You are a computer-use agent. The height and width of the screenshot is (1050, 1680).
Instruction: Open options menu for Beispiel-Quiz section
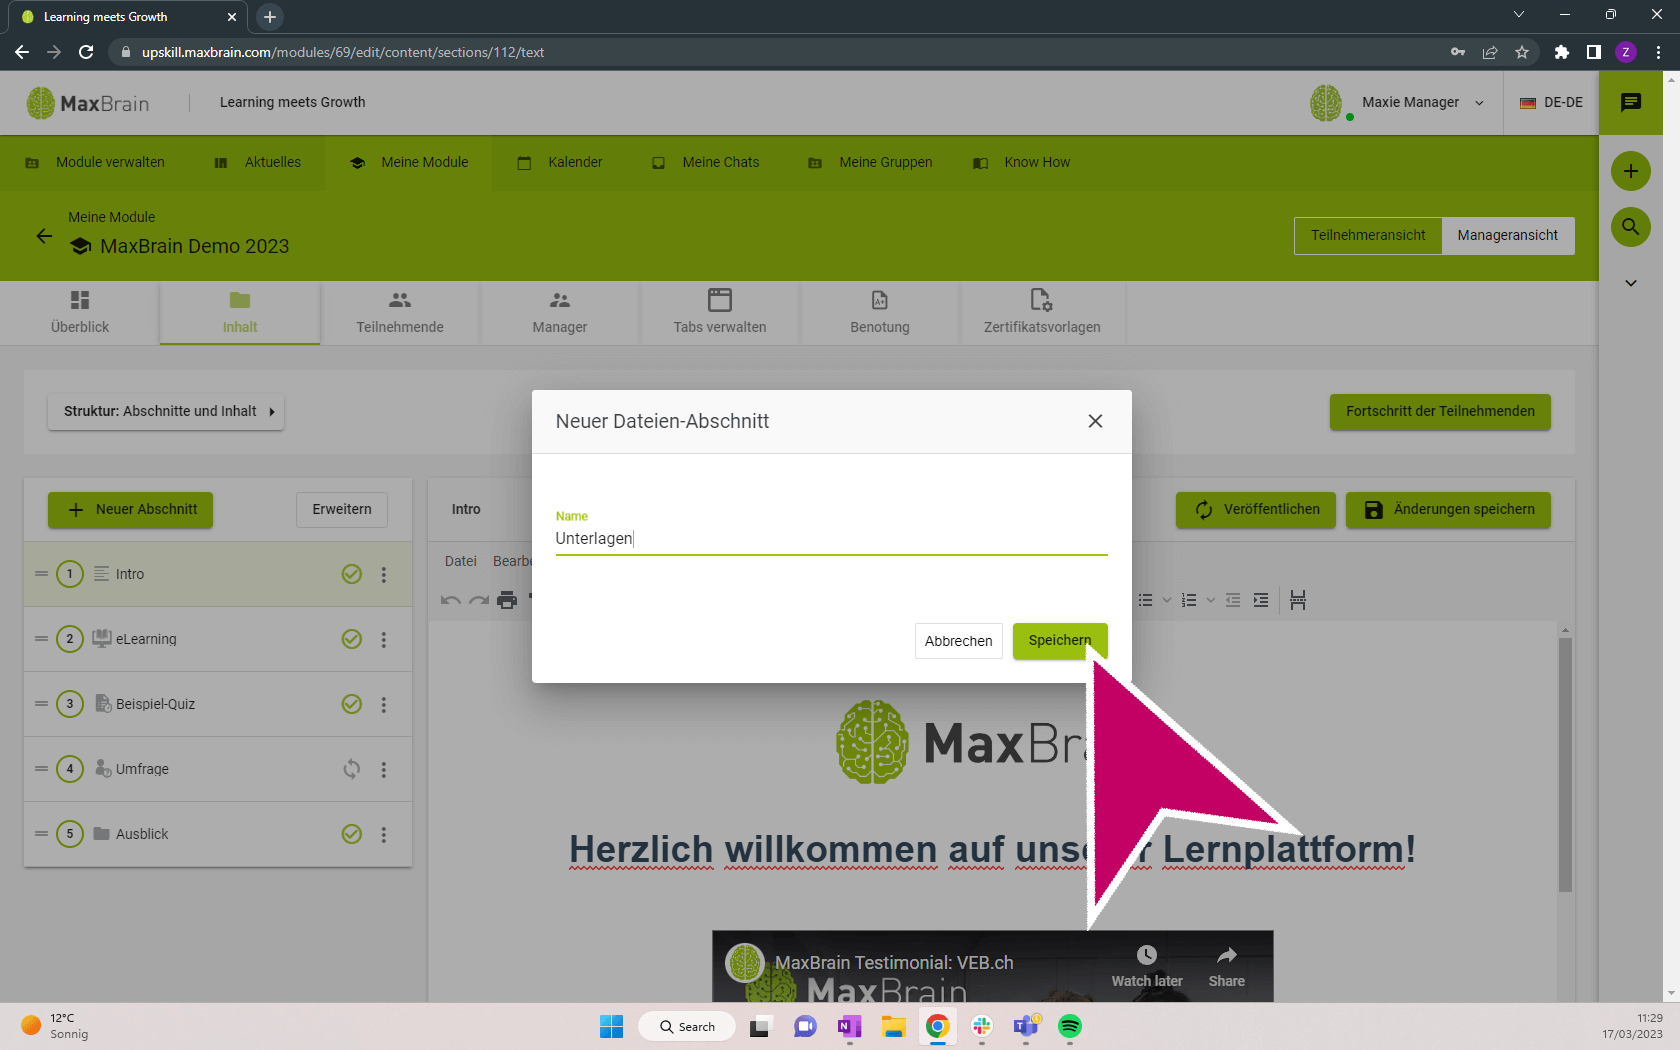coord(383,705)
